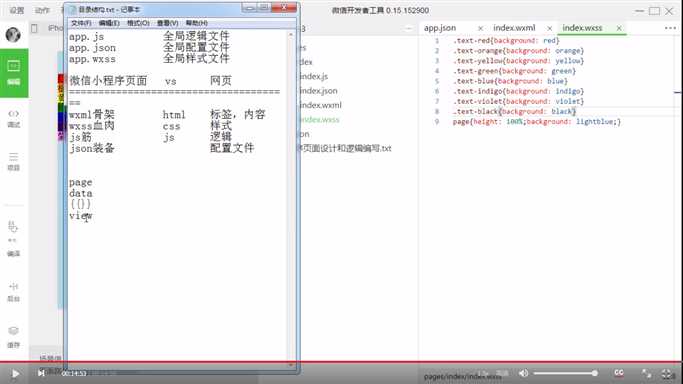Viewport: 683px width, 384px height.
Task: Click the .text-indigo code line
Action: (518, 91)
